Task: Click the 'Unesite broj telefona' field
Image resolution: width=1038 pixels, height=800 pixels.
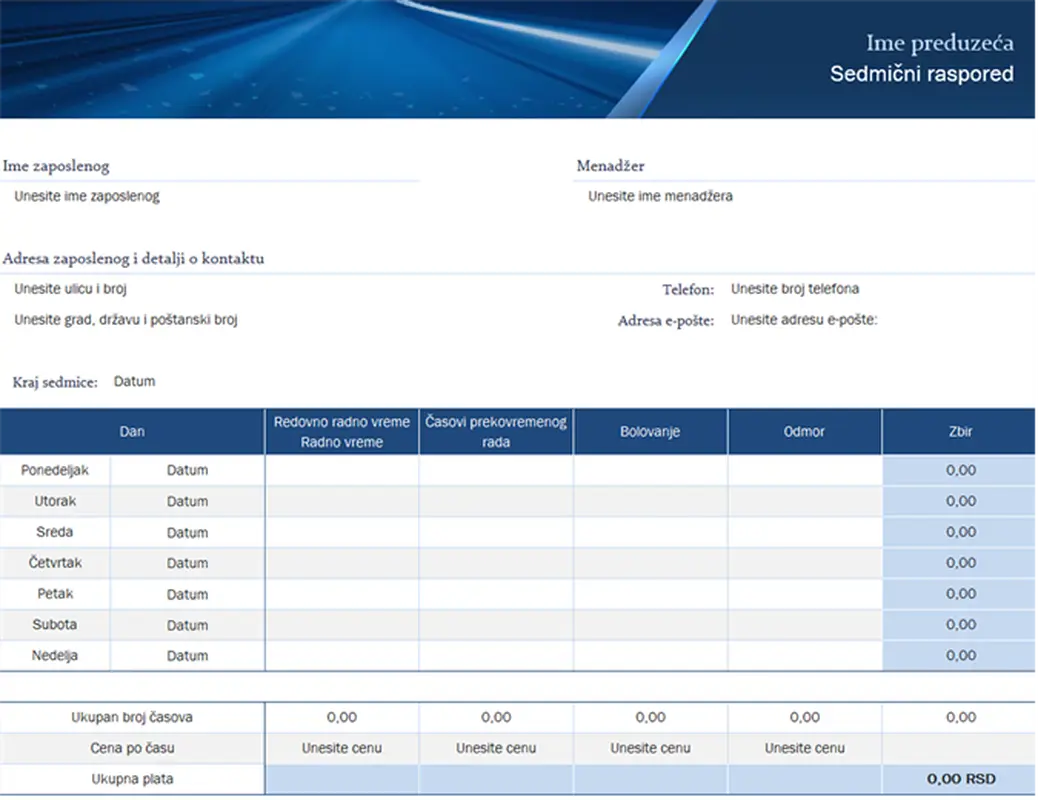Action: point(795,290)
